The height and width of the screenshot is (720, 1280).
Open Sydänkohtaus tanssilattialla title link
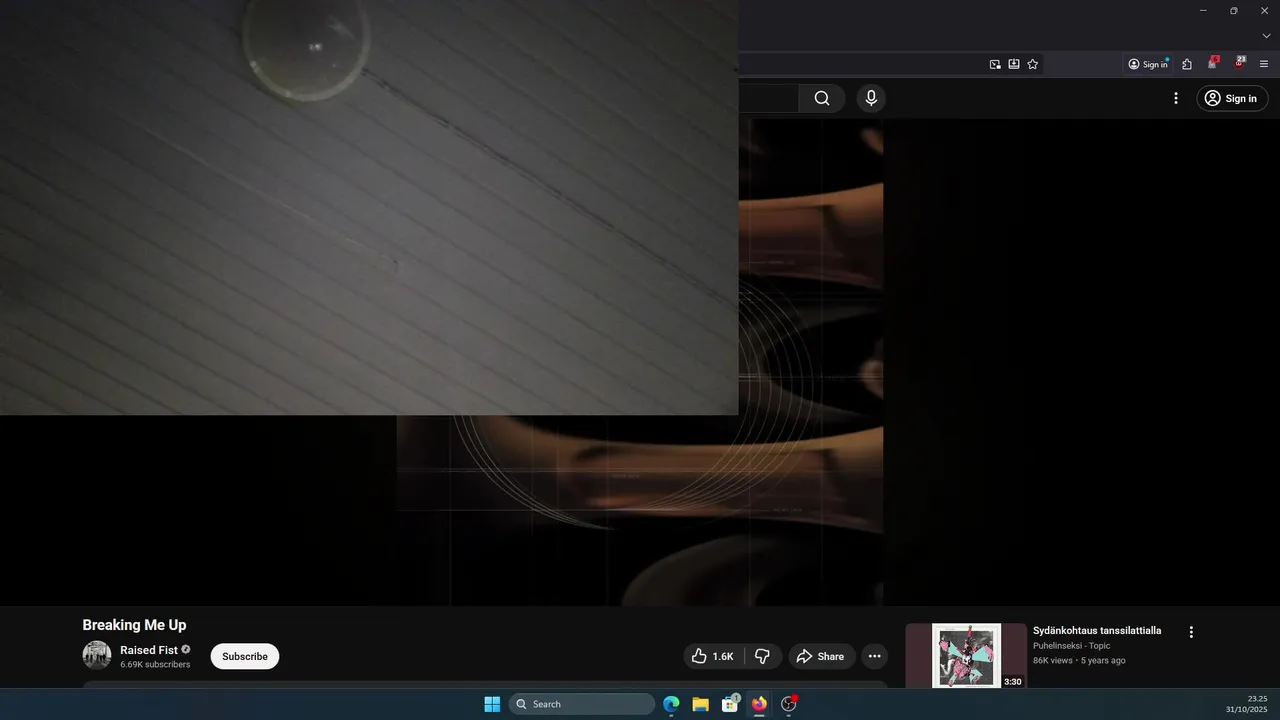tap(1097, 631)
